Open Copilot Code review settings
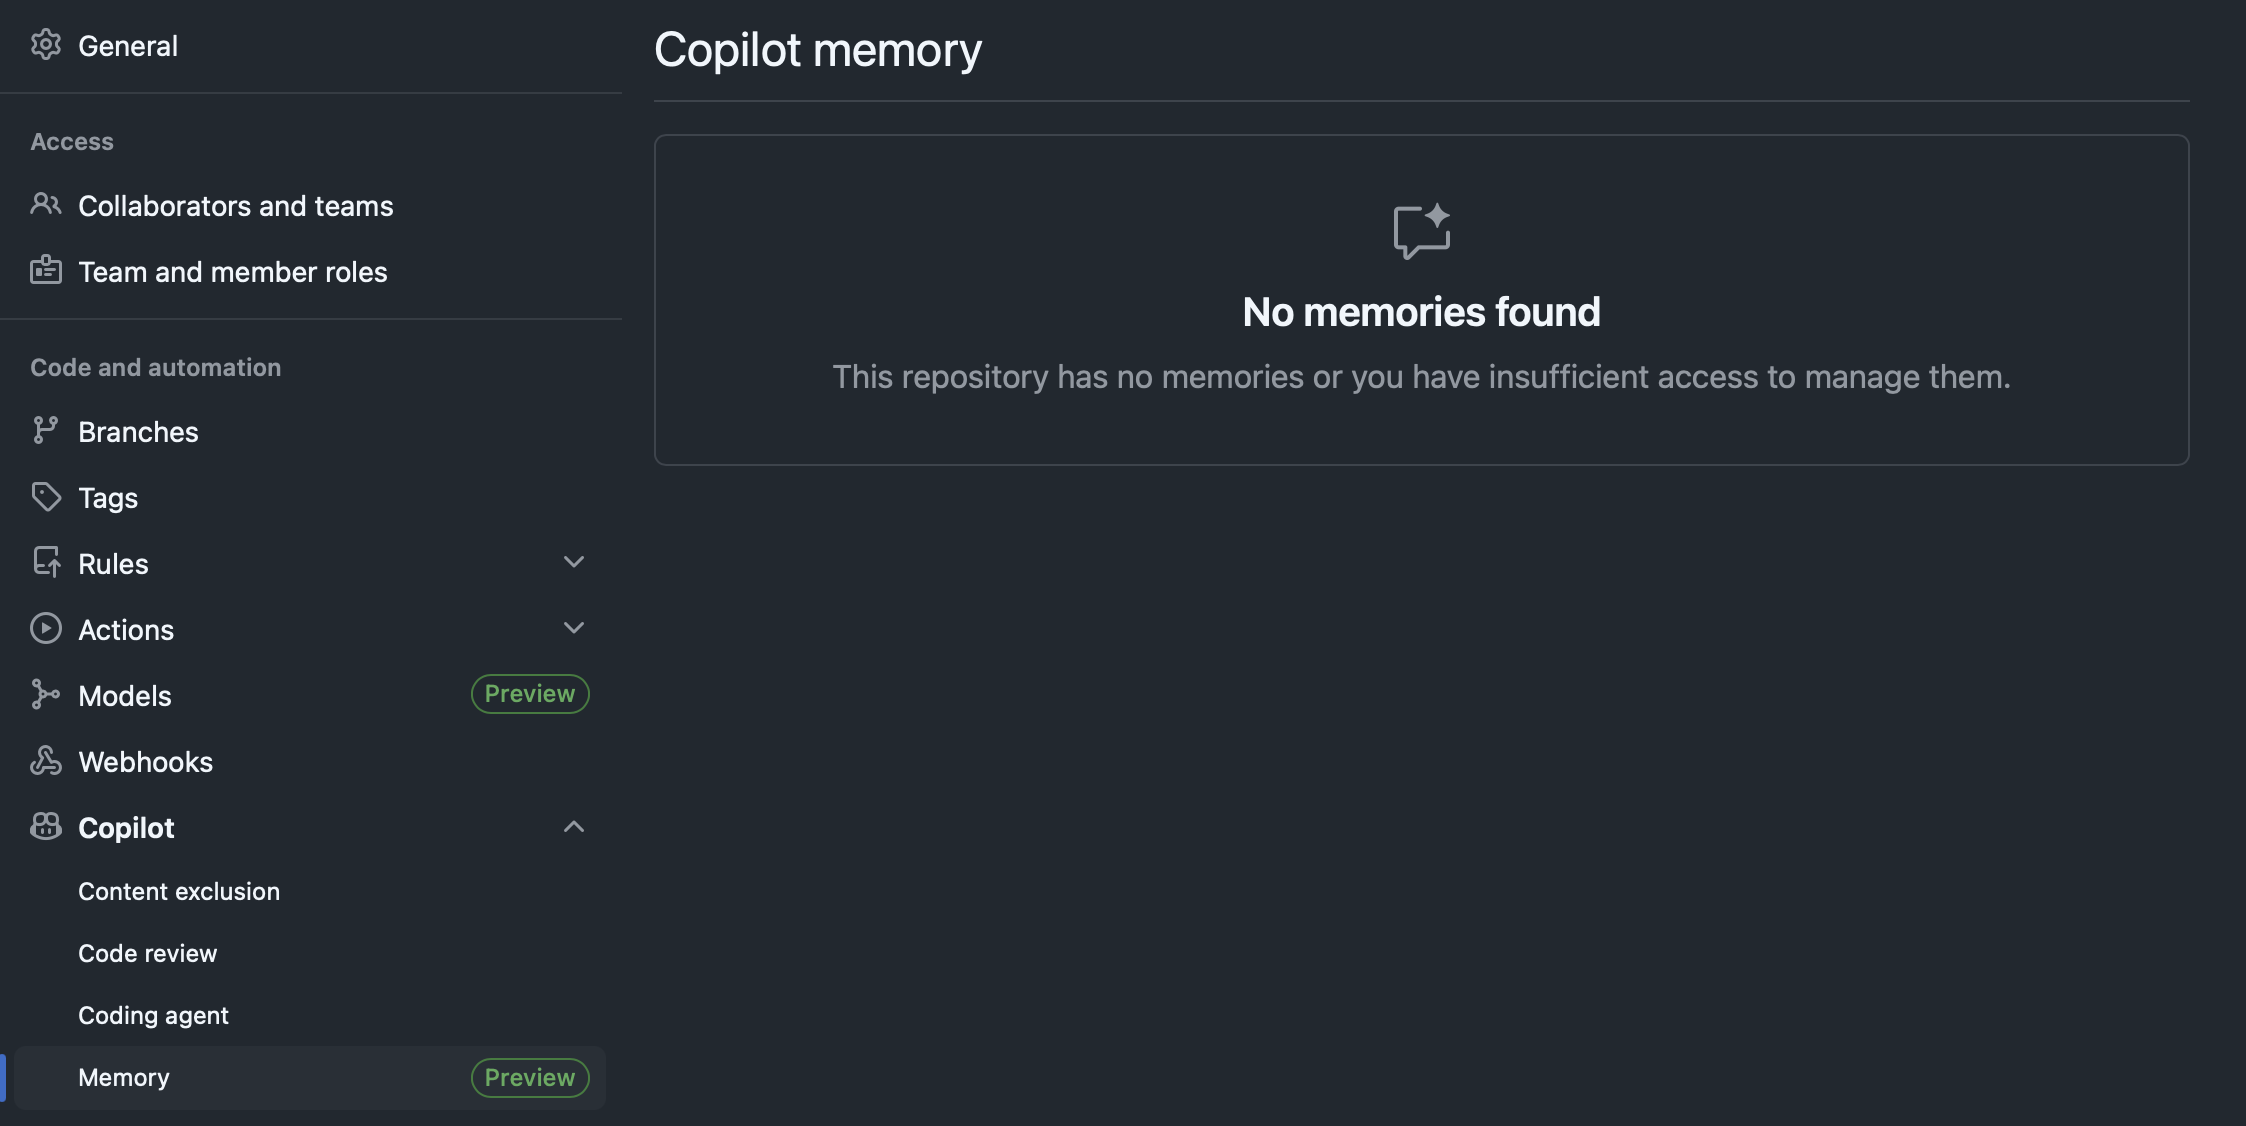This screenshot has height=1126, width=2246. coord(148,953)
